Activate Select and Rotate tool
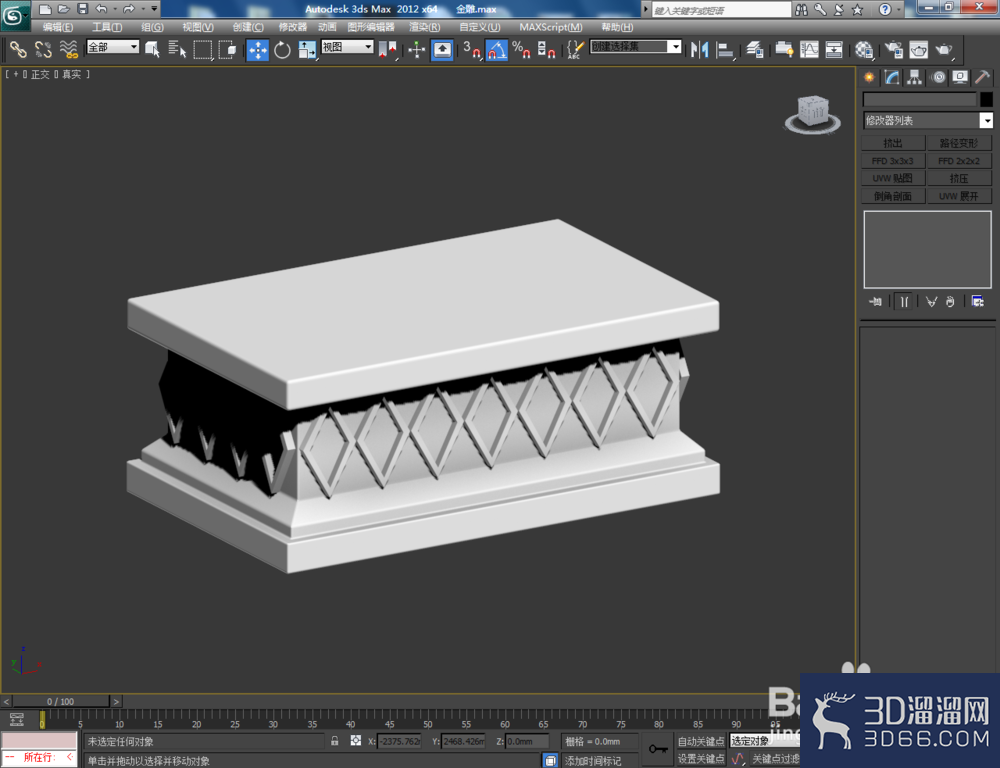 pos(282,49)
